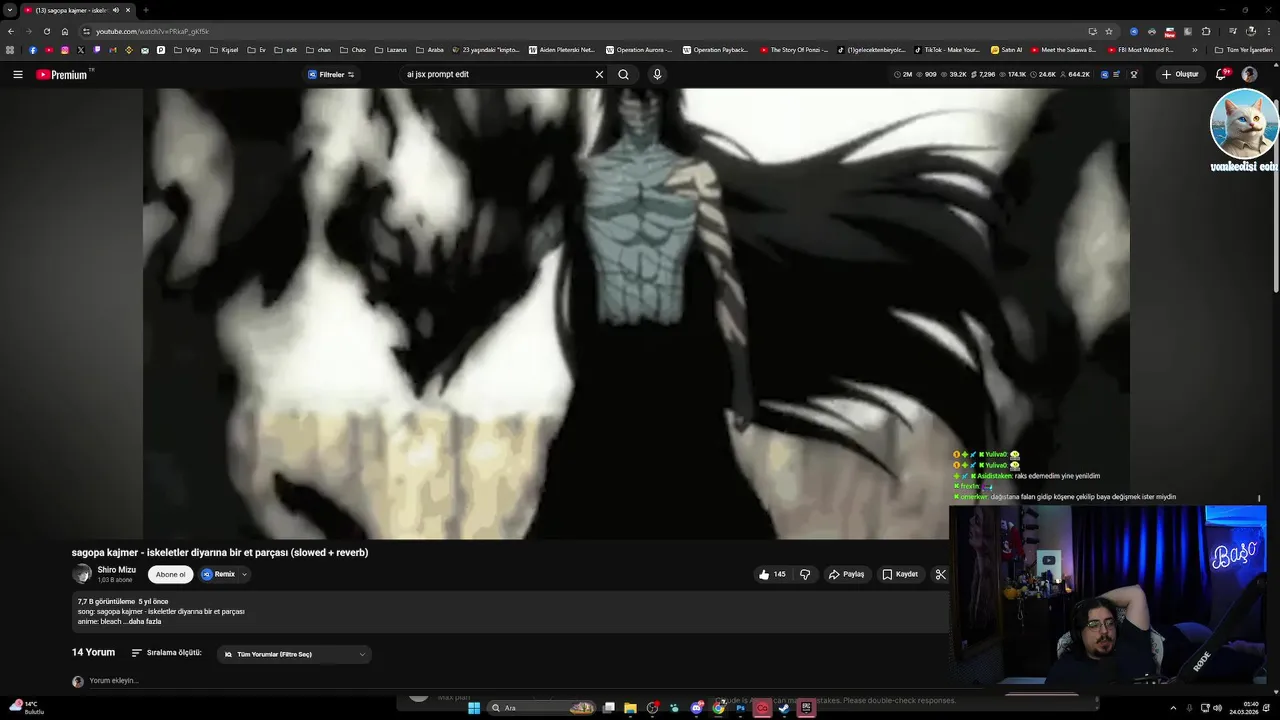Start voice search with the microphone
1280x720 pixels.
(657, 74)
